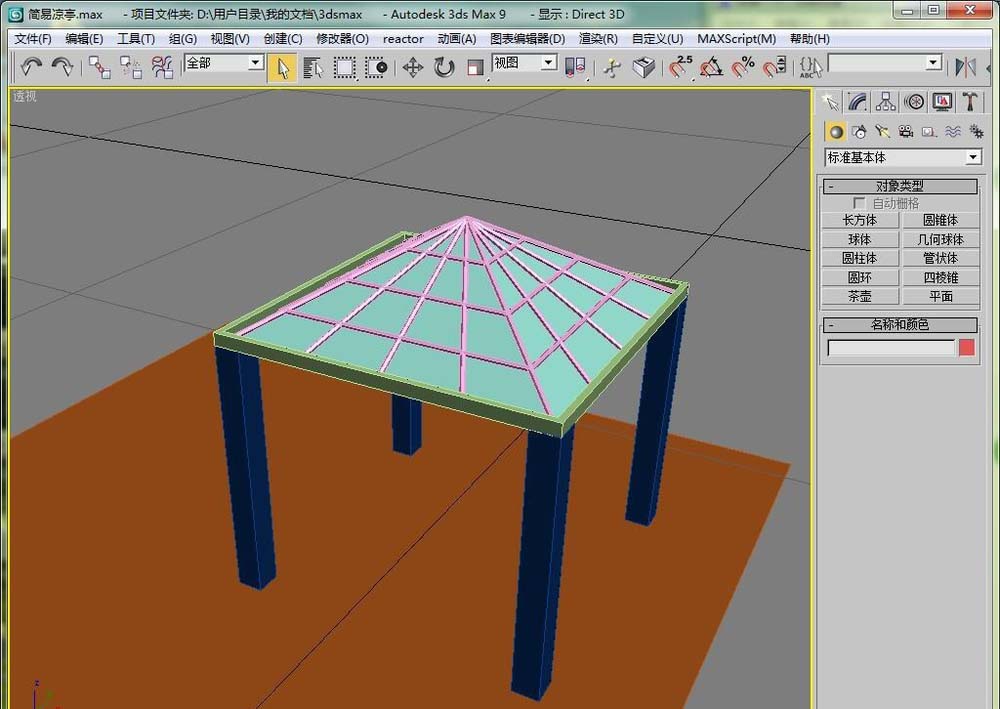Click the 茶壶 button
Screen dimensions: 1000x709
860,296
